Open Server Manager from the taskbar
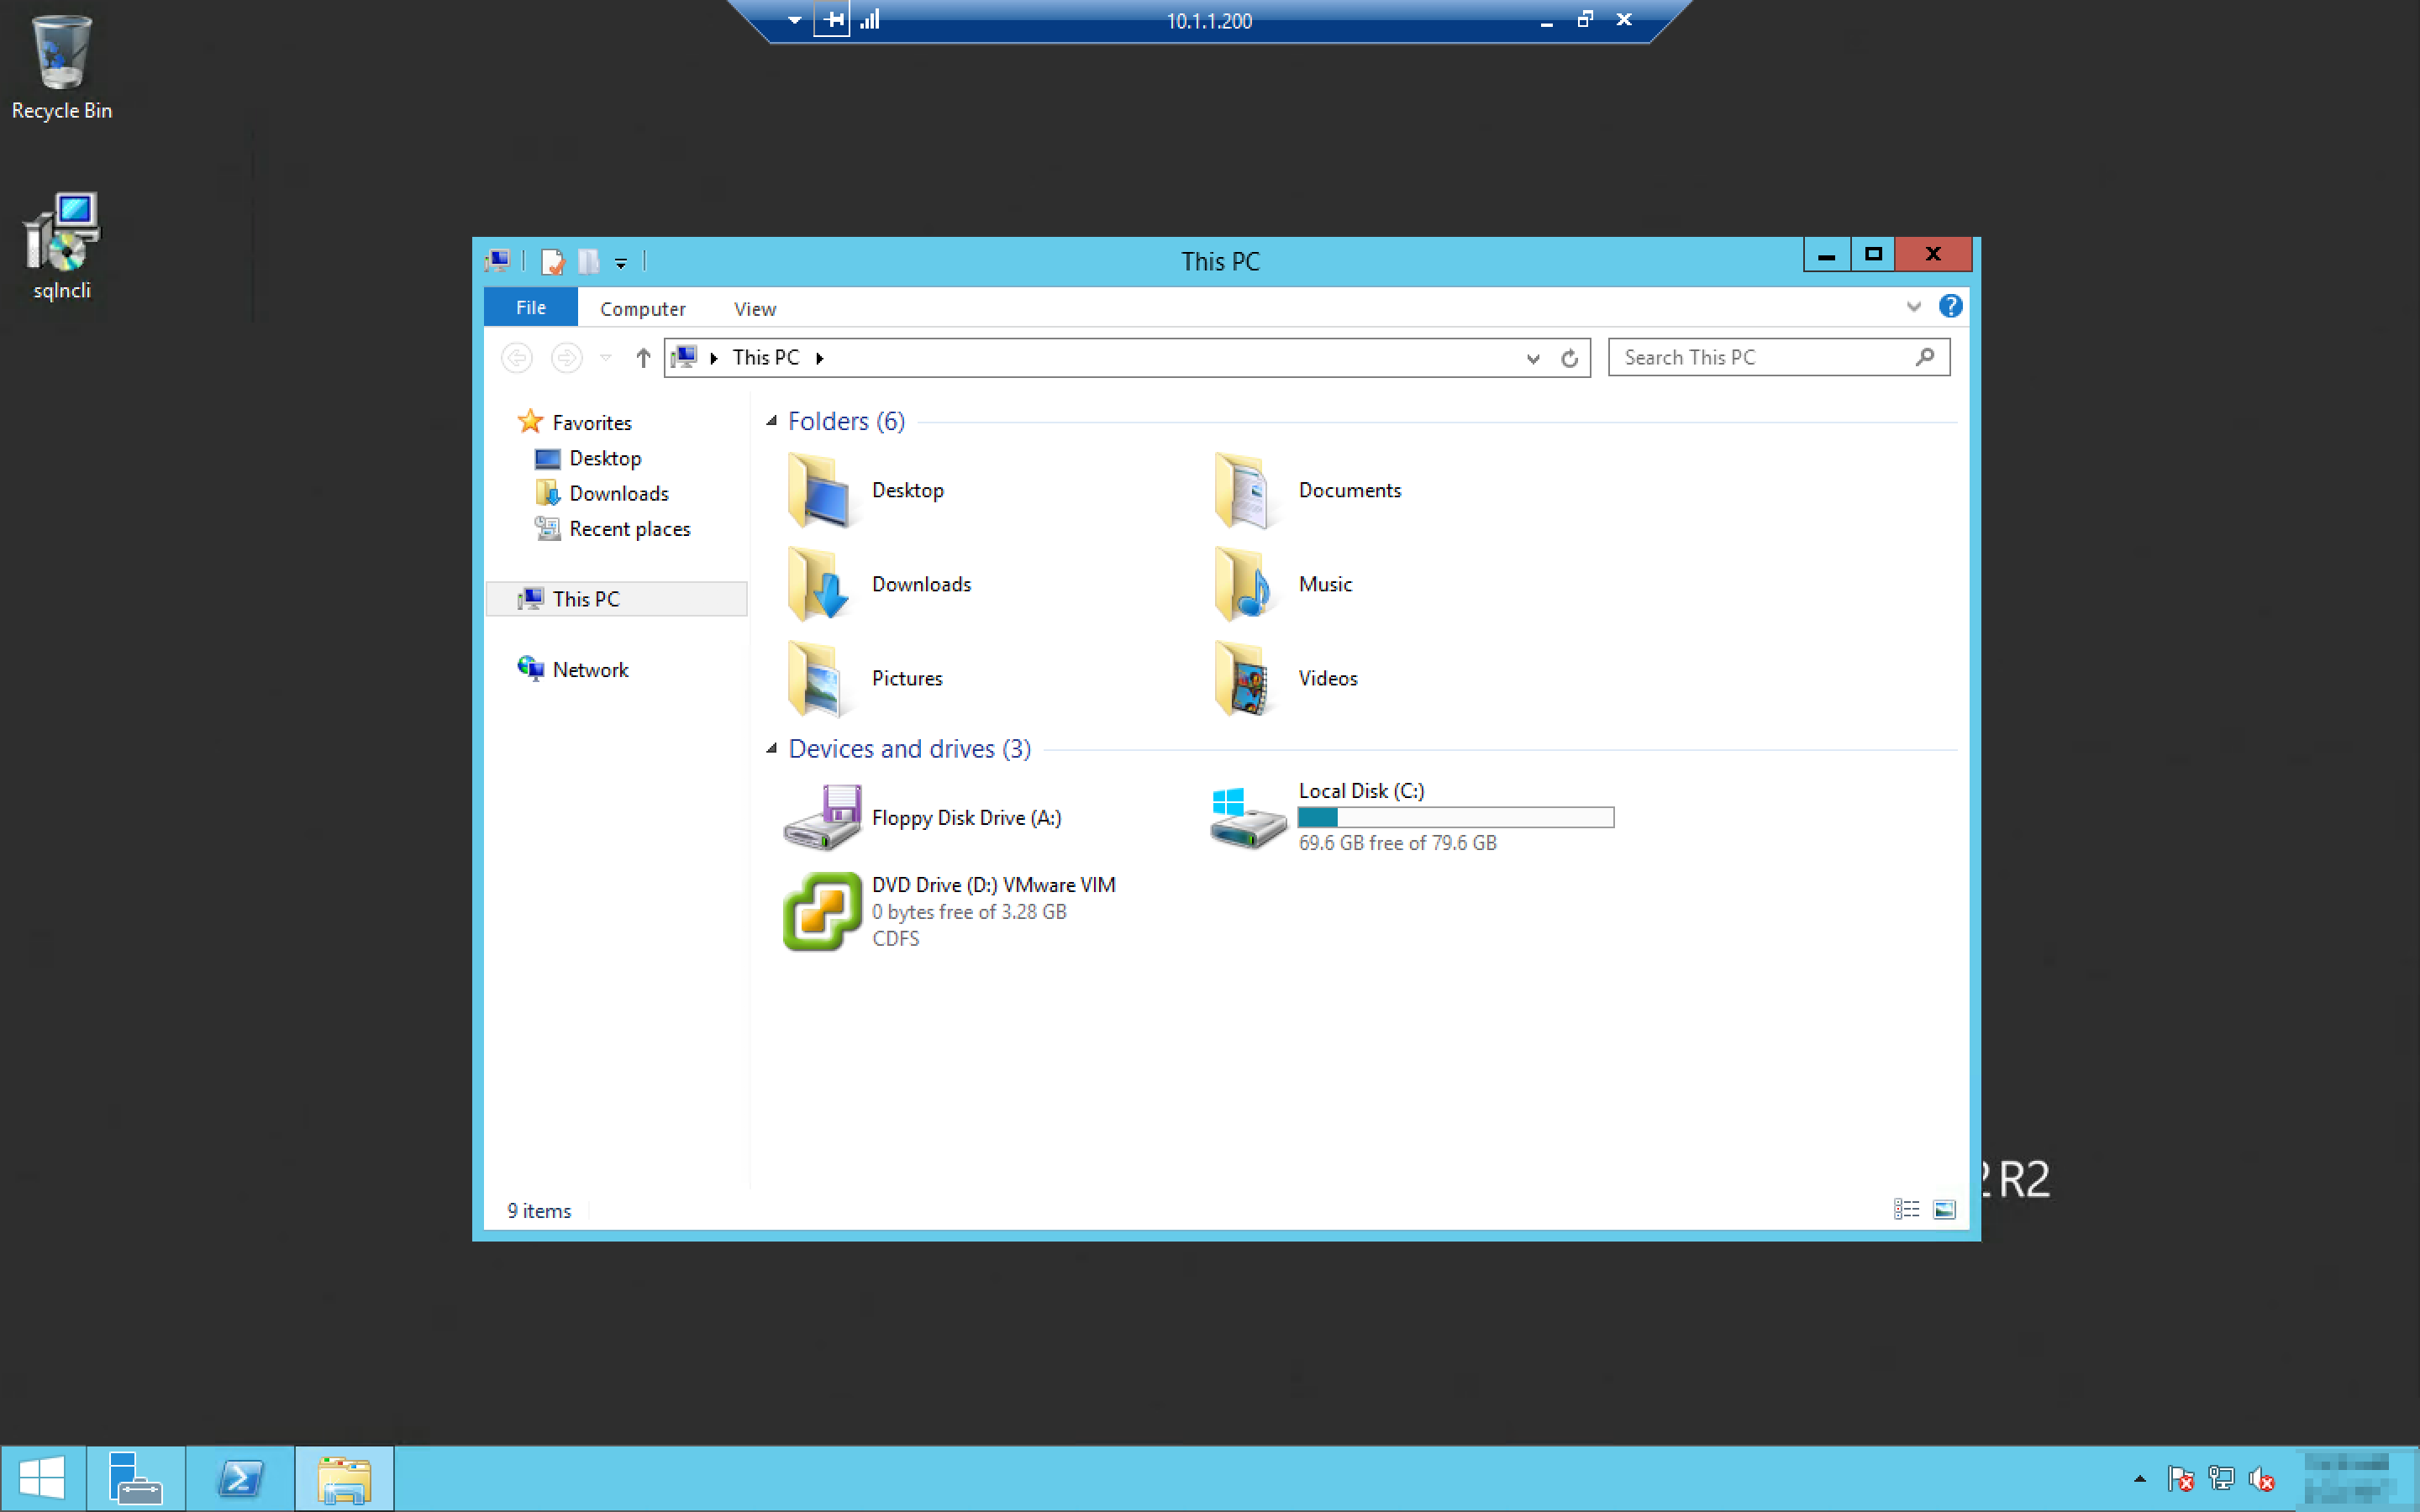The width and height of the screenshot is (2420, 1512). 135,1478
